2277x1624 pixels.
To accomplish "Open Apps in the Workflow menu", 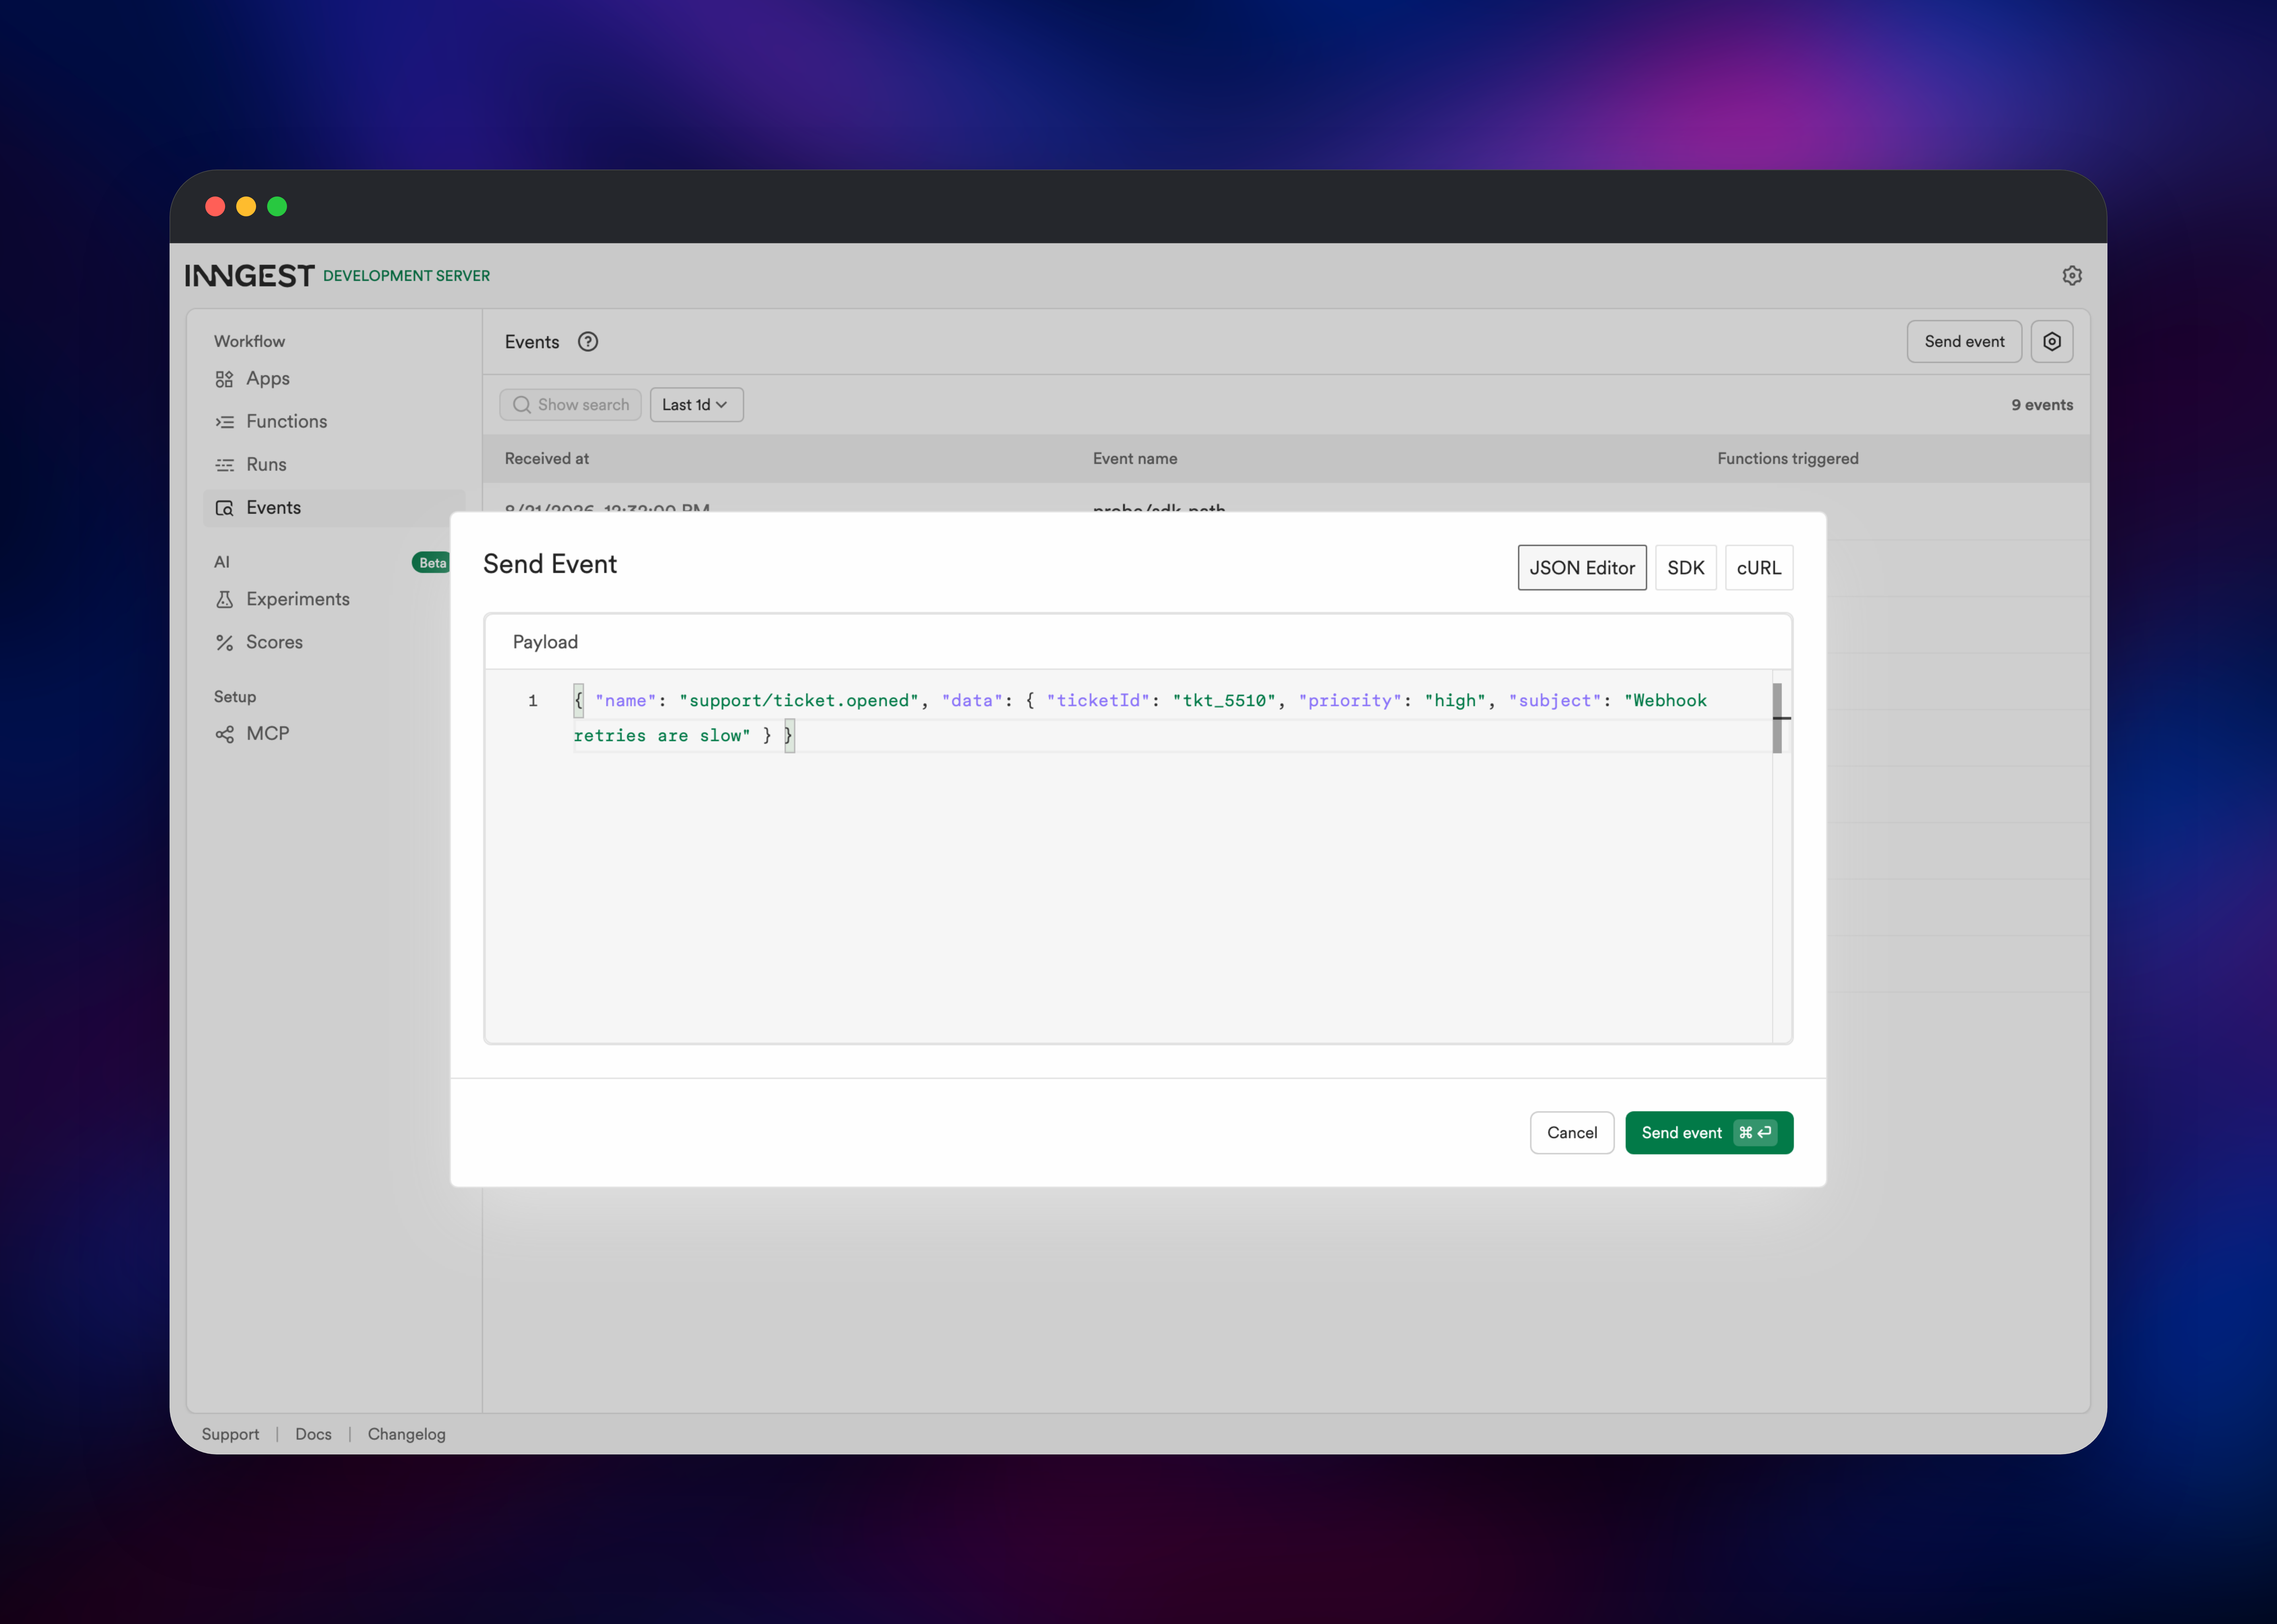I will (x=334, y=379).
